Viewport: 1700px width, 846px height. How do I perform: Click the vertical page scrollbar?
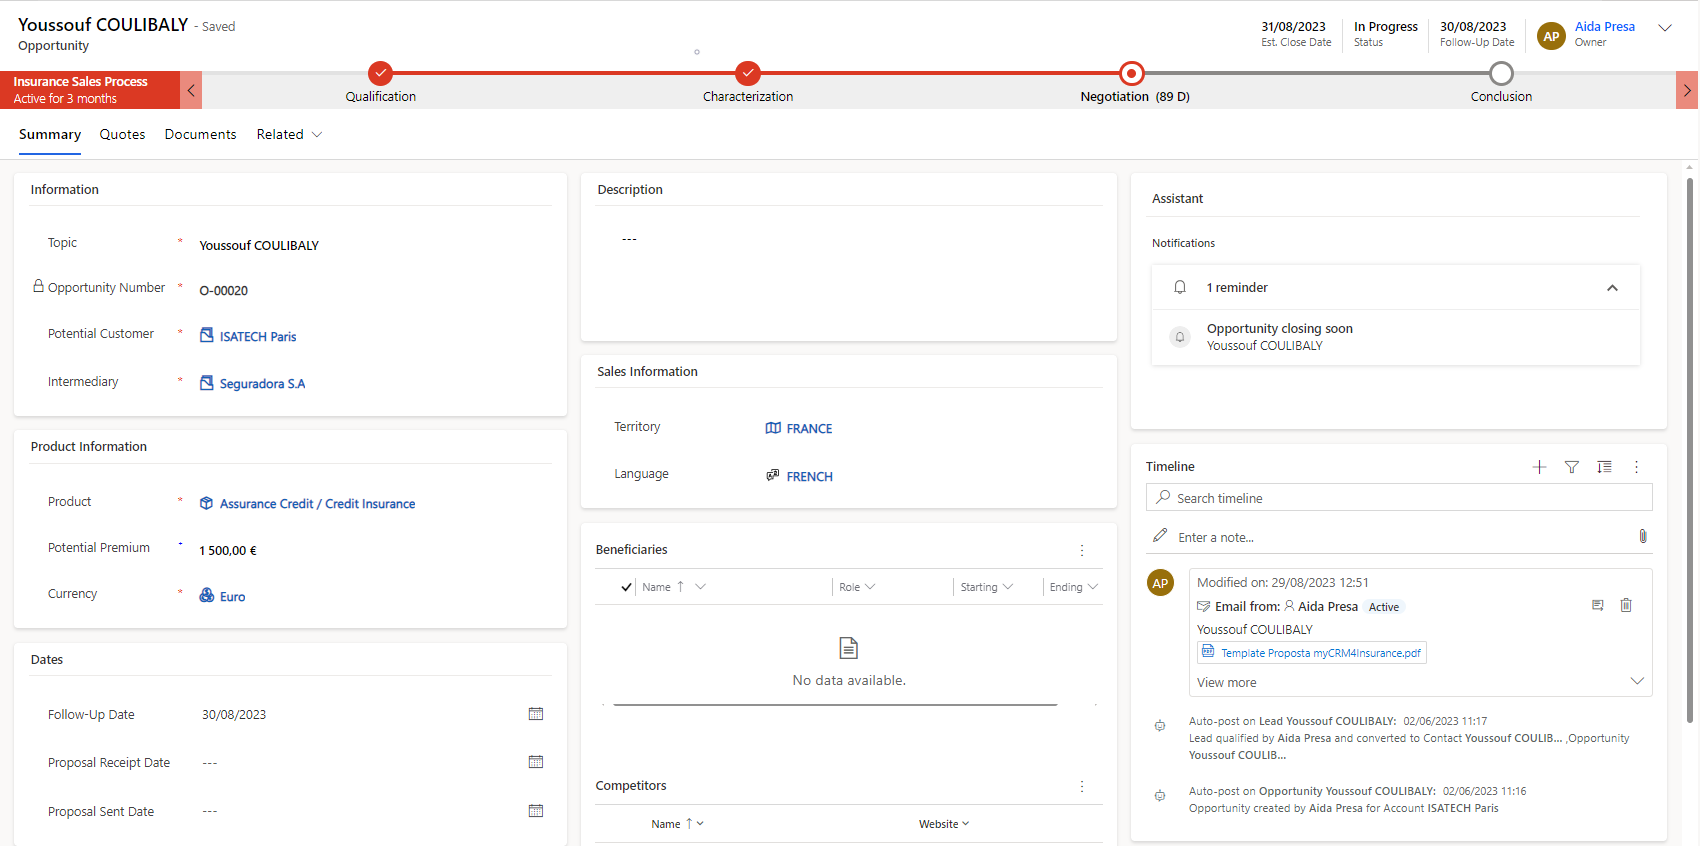pos(1690,450)
